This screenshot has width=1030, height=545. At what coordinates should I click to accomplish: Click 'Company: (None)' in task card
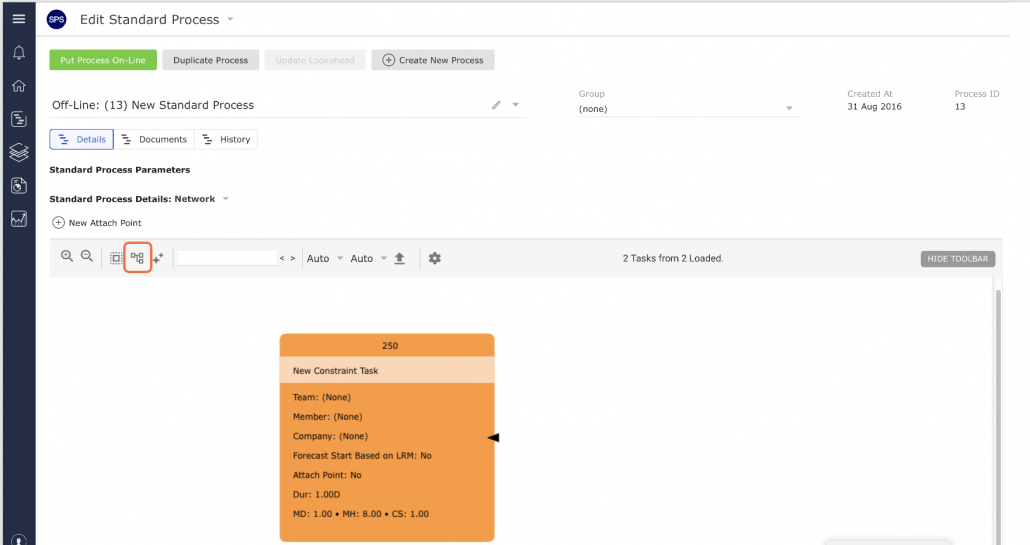coord(330,436)
